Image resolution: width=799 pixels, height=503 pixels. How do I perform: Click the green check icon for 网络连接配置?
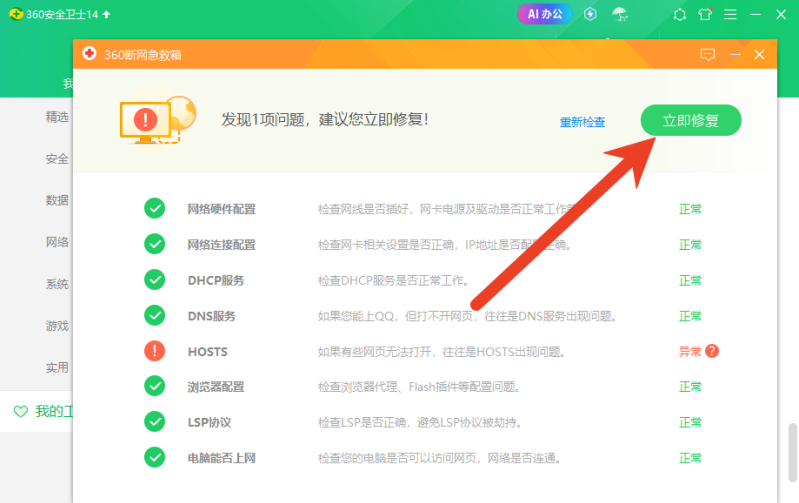pos(154,244)
